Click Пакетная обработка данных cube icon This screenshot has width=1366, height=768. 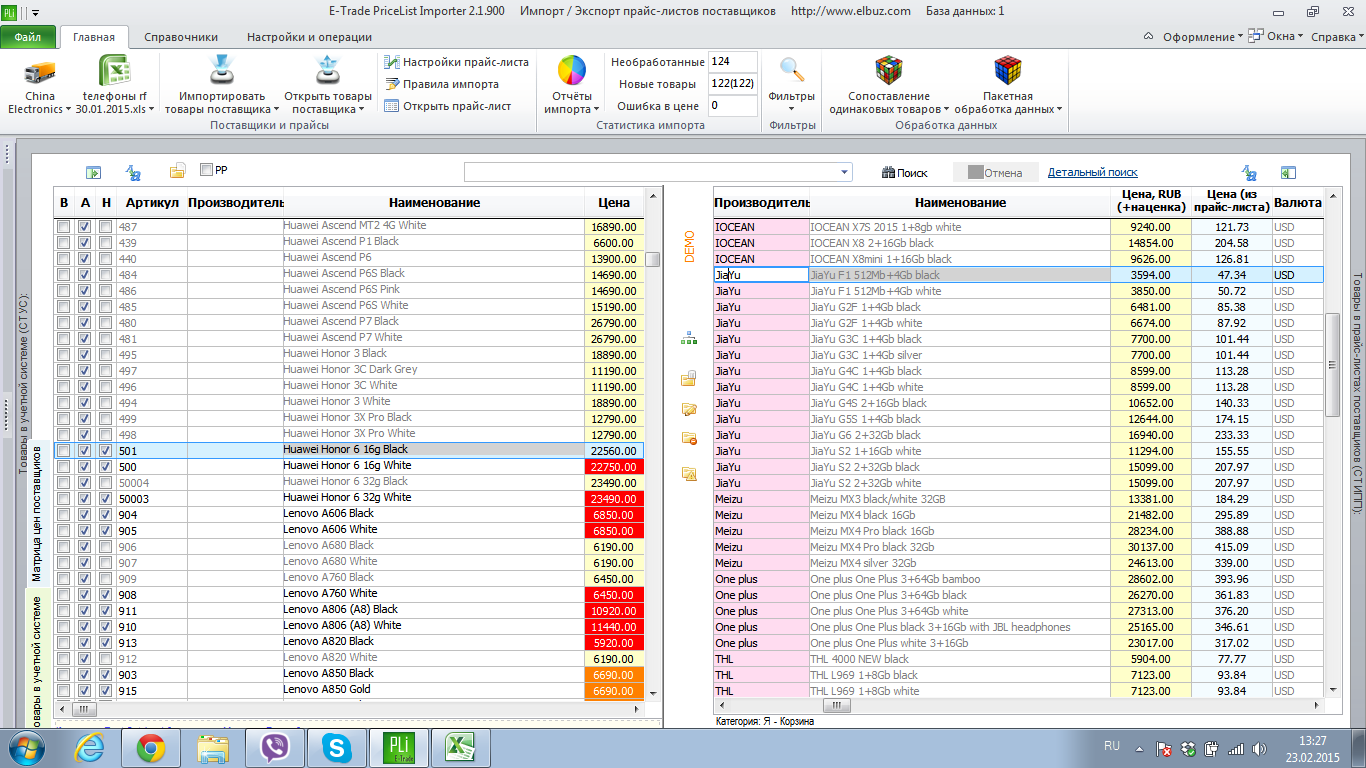click(x=1007, y=71)
